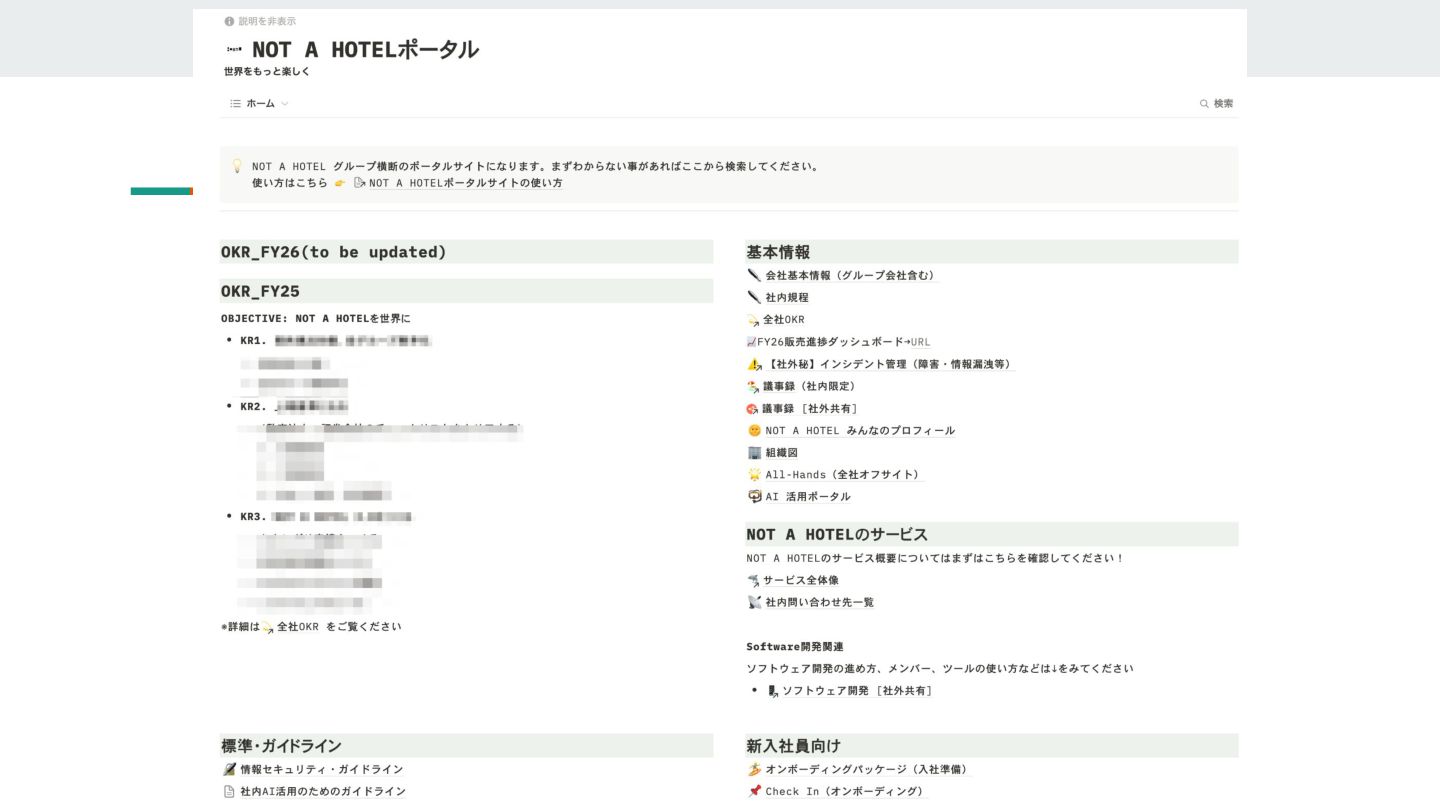Open 社内AI活用のためのガイドライン page
The image size is (1440, 810).
(322, 792)
